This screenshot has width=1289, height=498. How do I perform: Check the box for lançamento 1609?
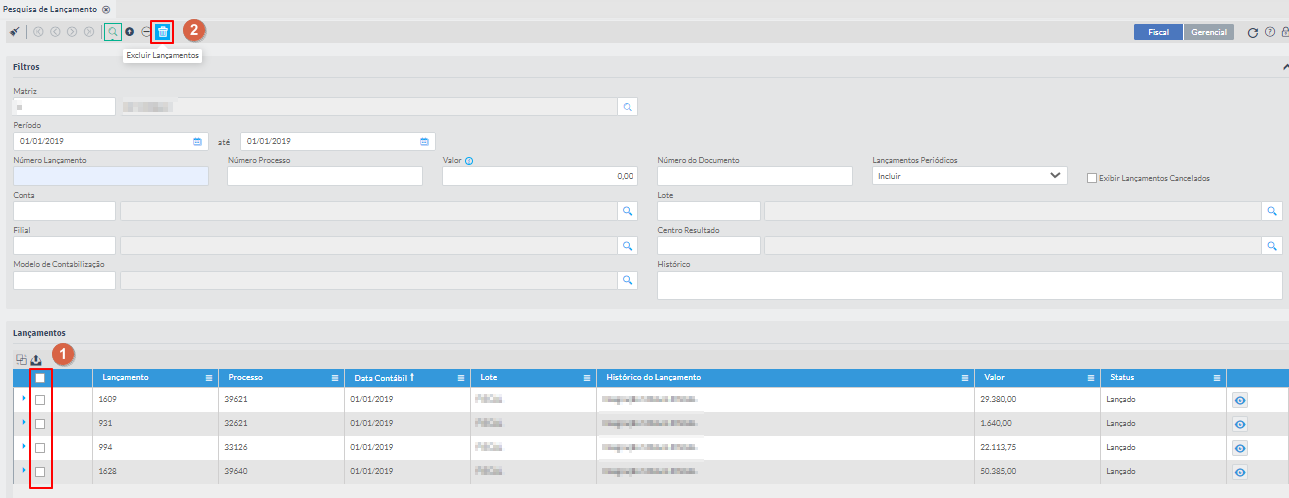[40, 400]
